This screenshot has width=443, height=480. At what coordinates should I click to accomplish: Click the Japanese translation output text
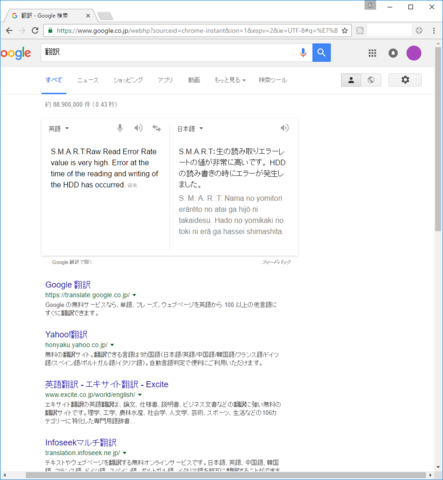[x=232, y=168]
